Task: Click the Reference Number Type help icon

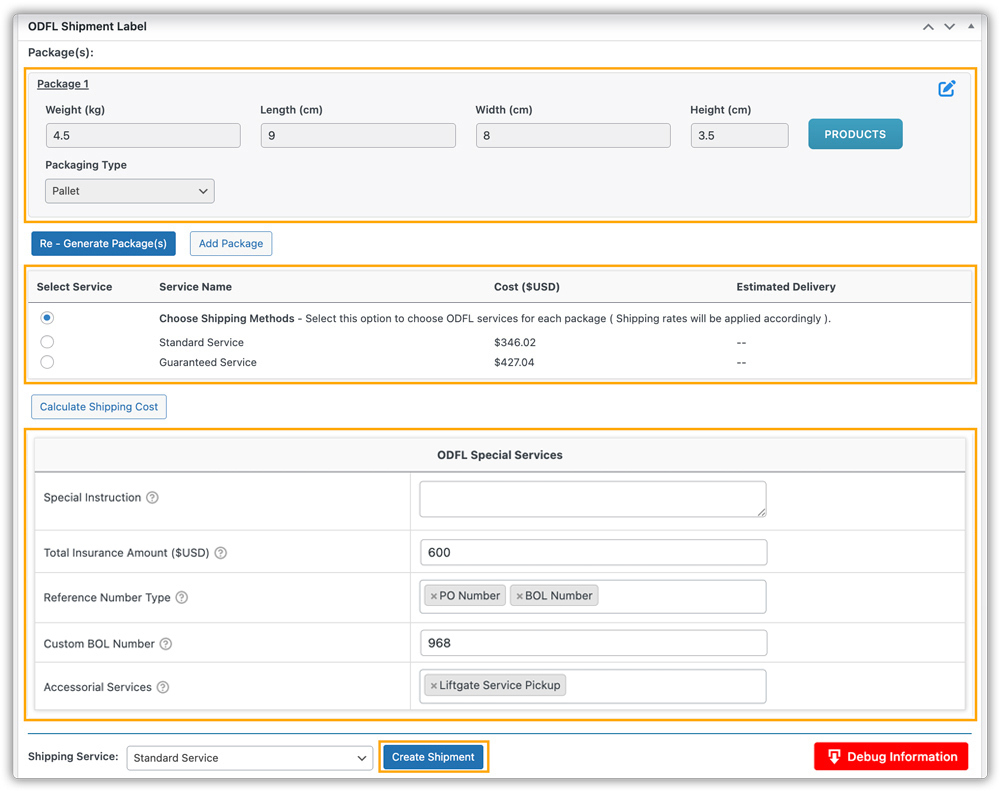Action: tap(182, 597)
